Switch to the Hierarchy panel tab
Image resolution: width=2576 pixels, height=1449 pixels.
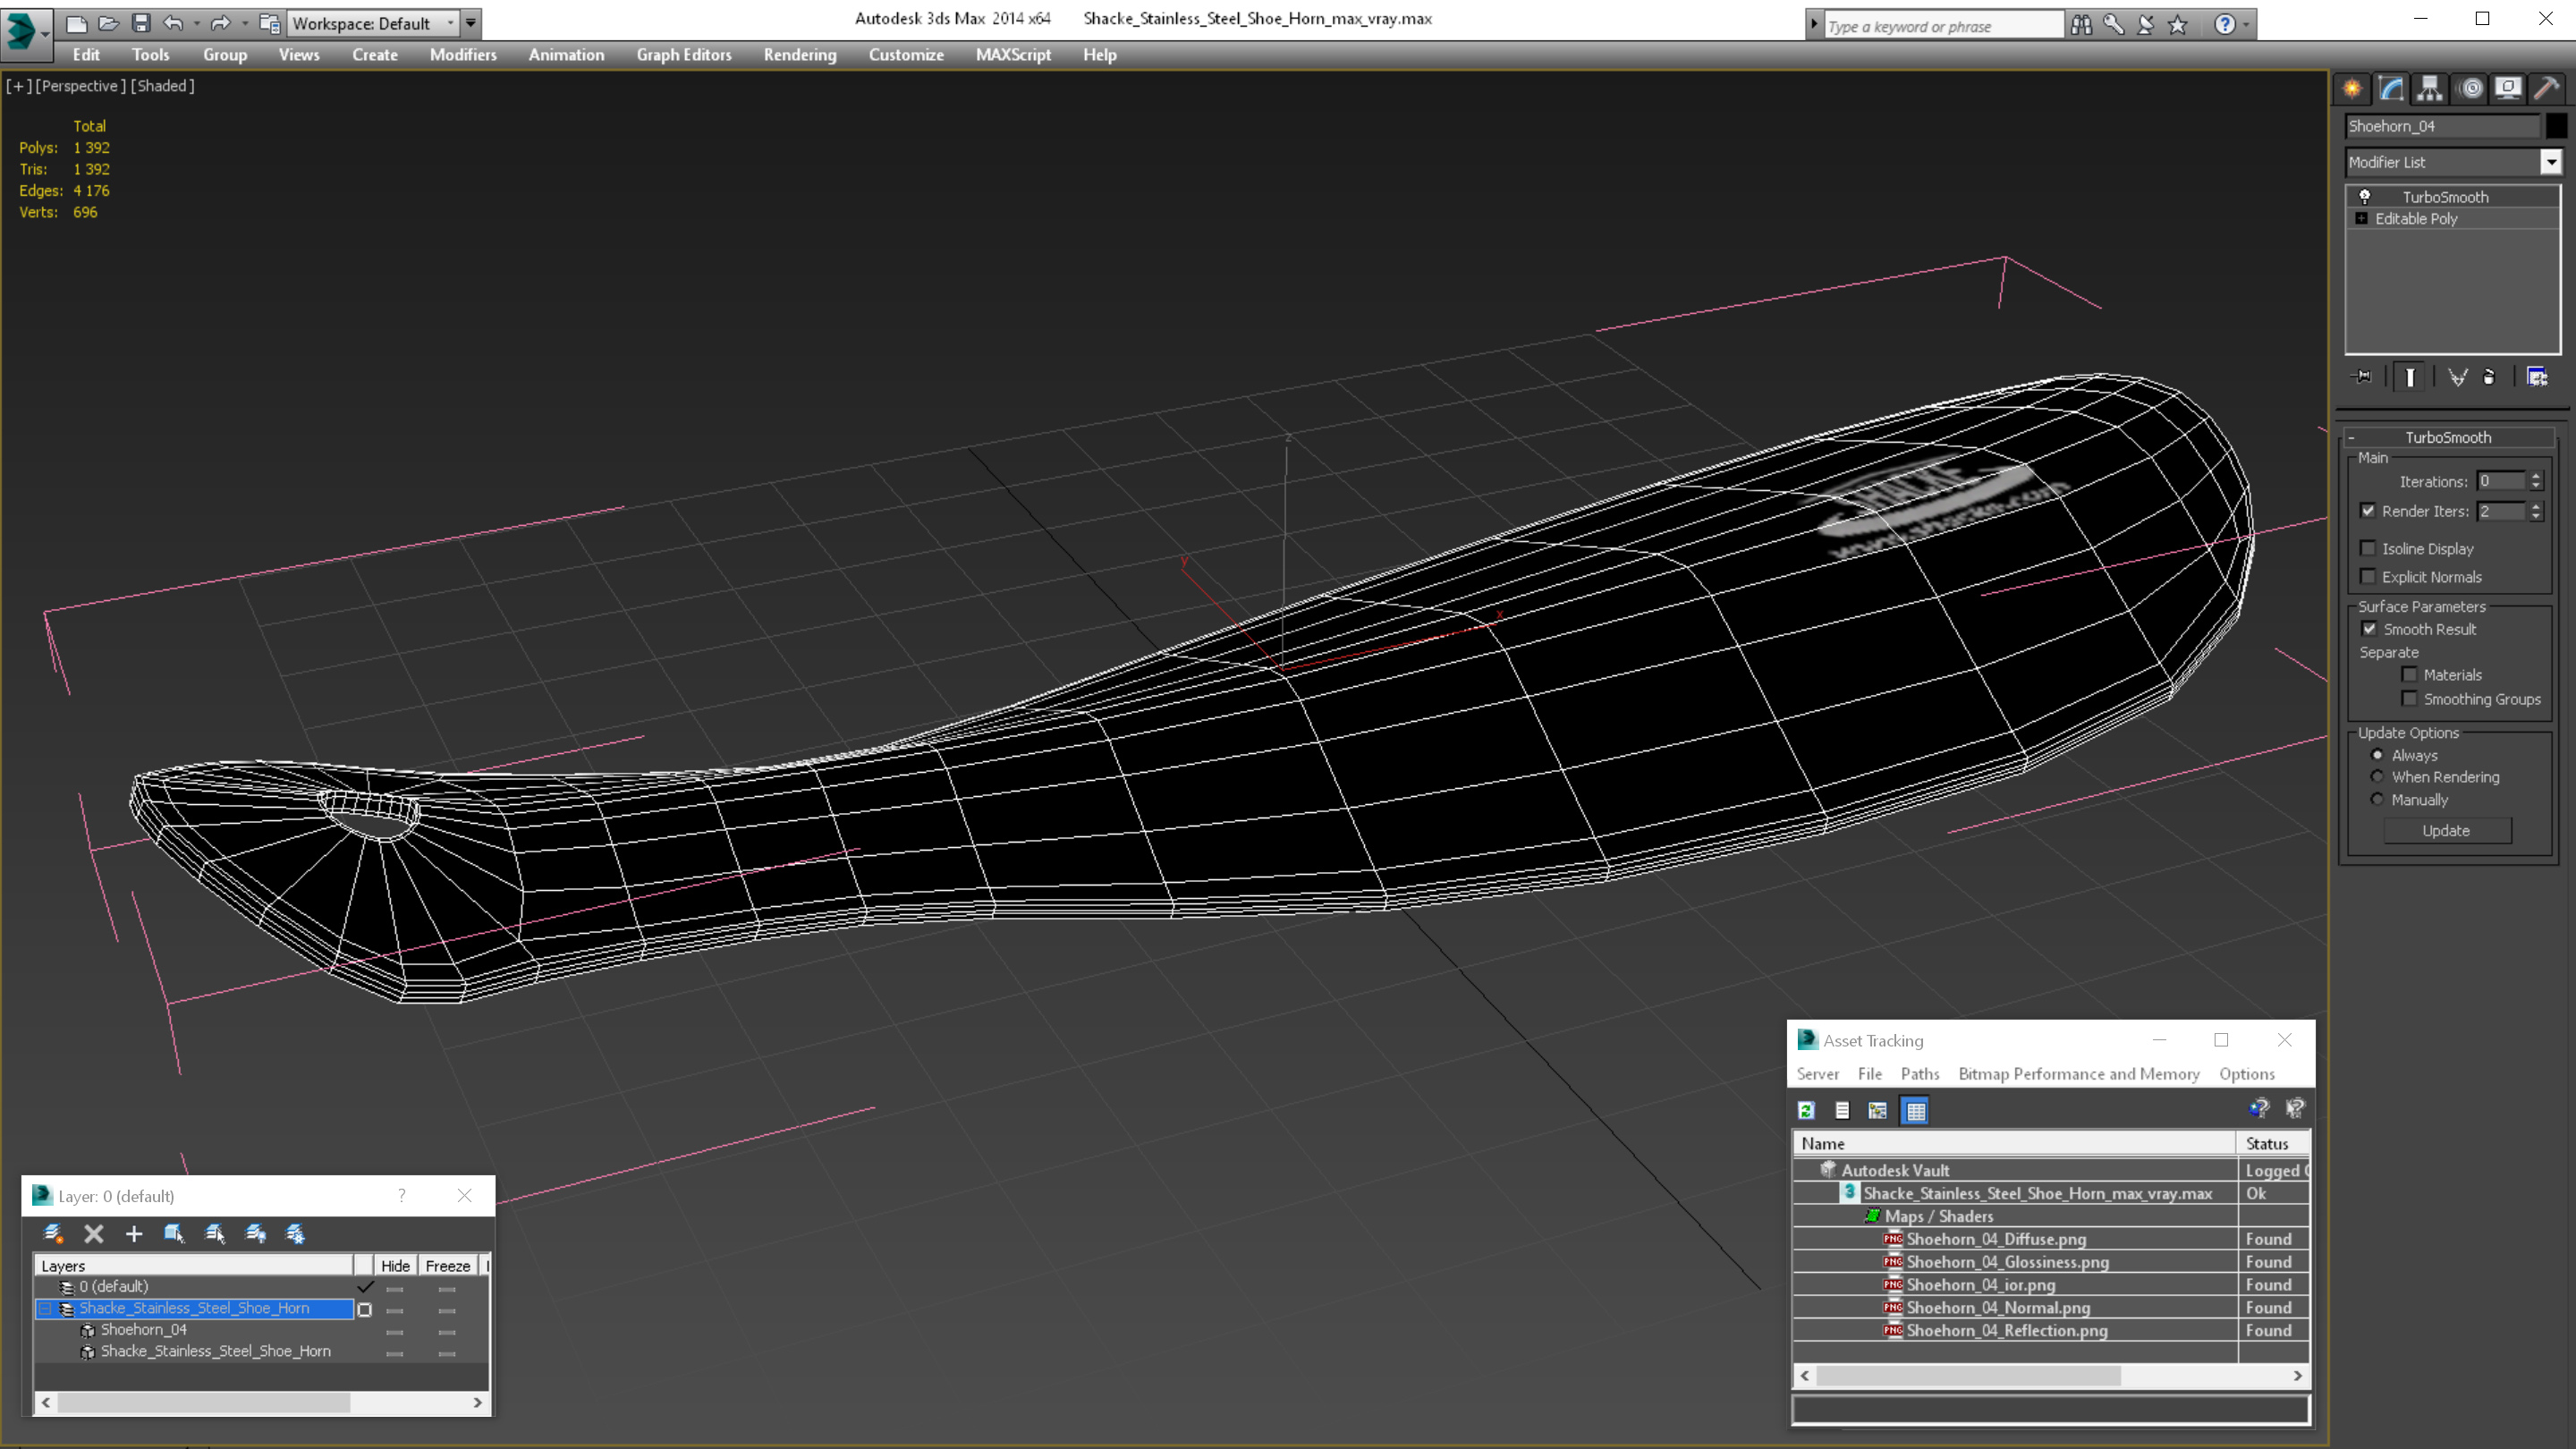(x=2429, y=88)
